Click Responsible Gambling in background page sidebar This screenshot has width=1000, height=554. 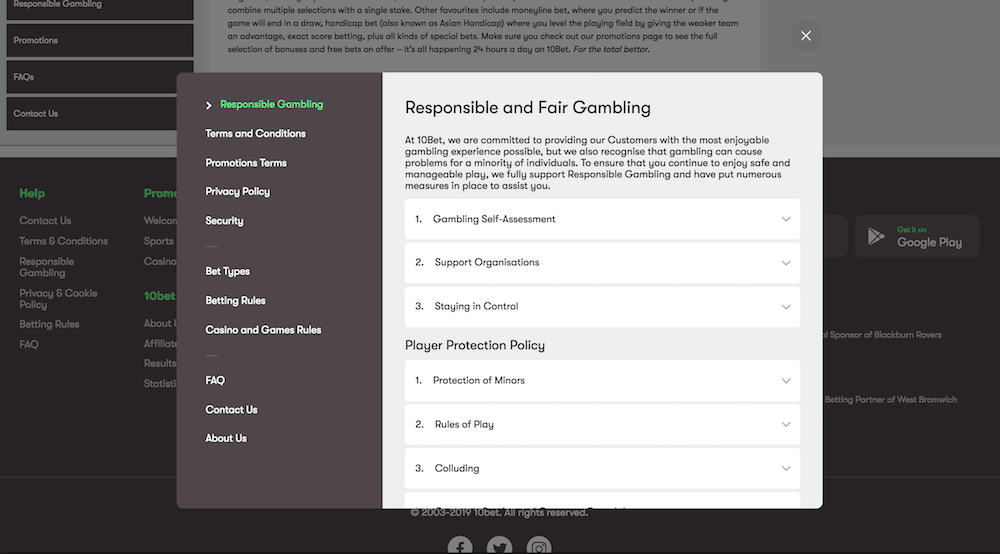pyautogui.click(x=99, y=8)
